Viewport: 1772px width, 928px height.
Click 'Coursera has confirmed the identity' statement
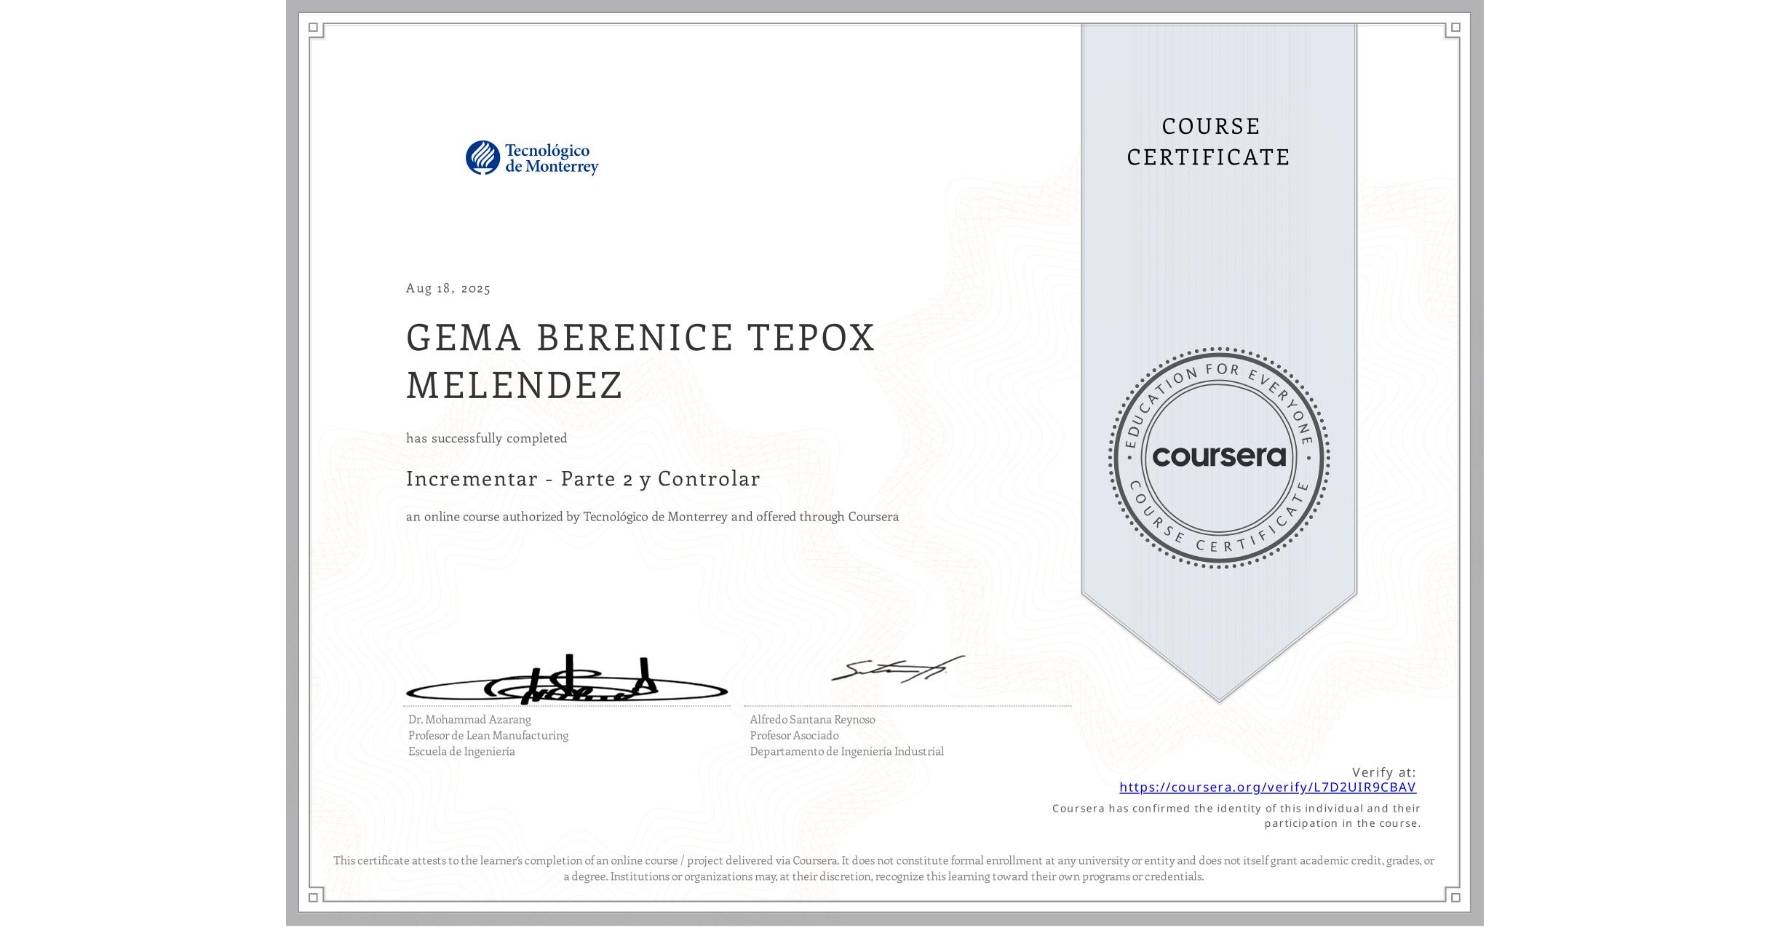1236,816
